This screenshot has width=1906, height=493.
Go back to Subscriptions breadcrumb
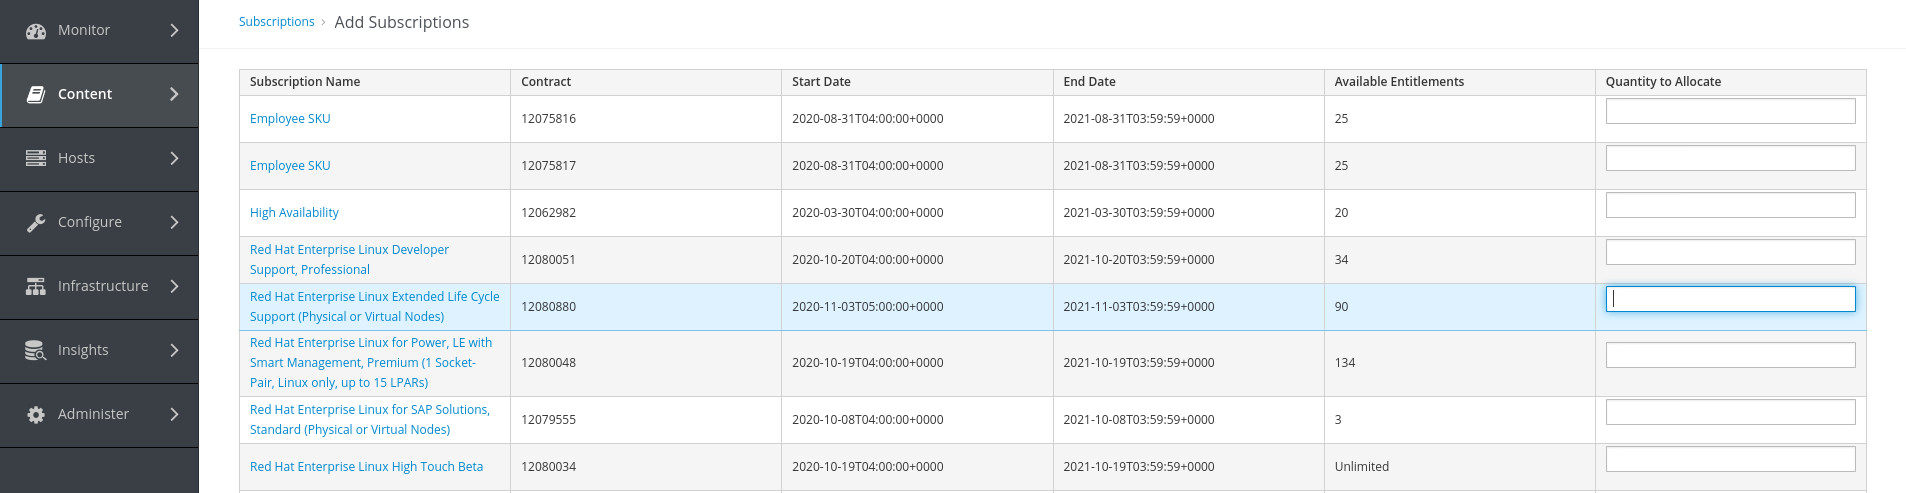(x=276, y=22)
